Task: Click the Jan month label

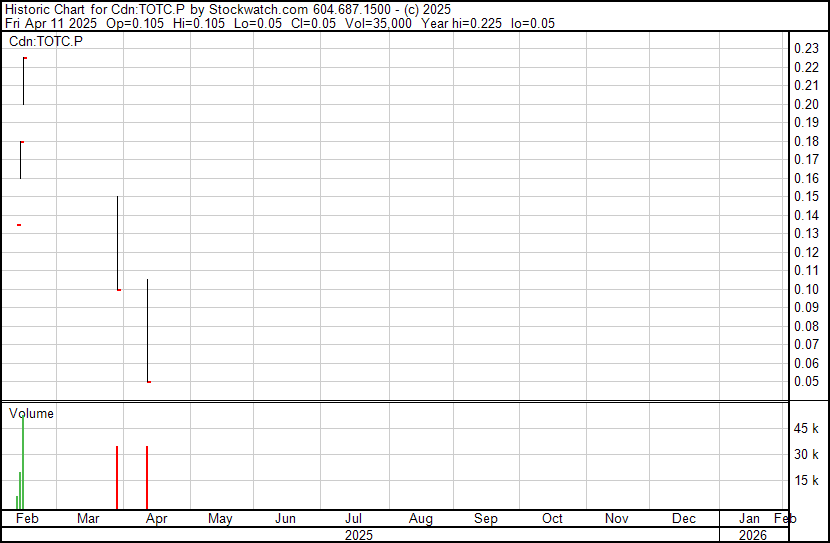Action: (749, 518)
